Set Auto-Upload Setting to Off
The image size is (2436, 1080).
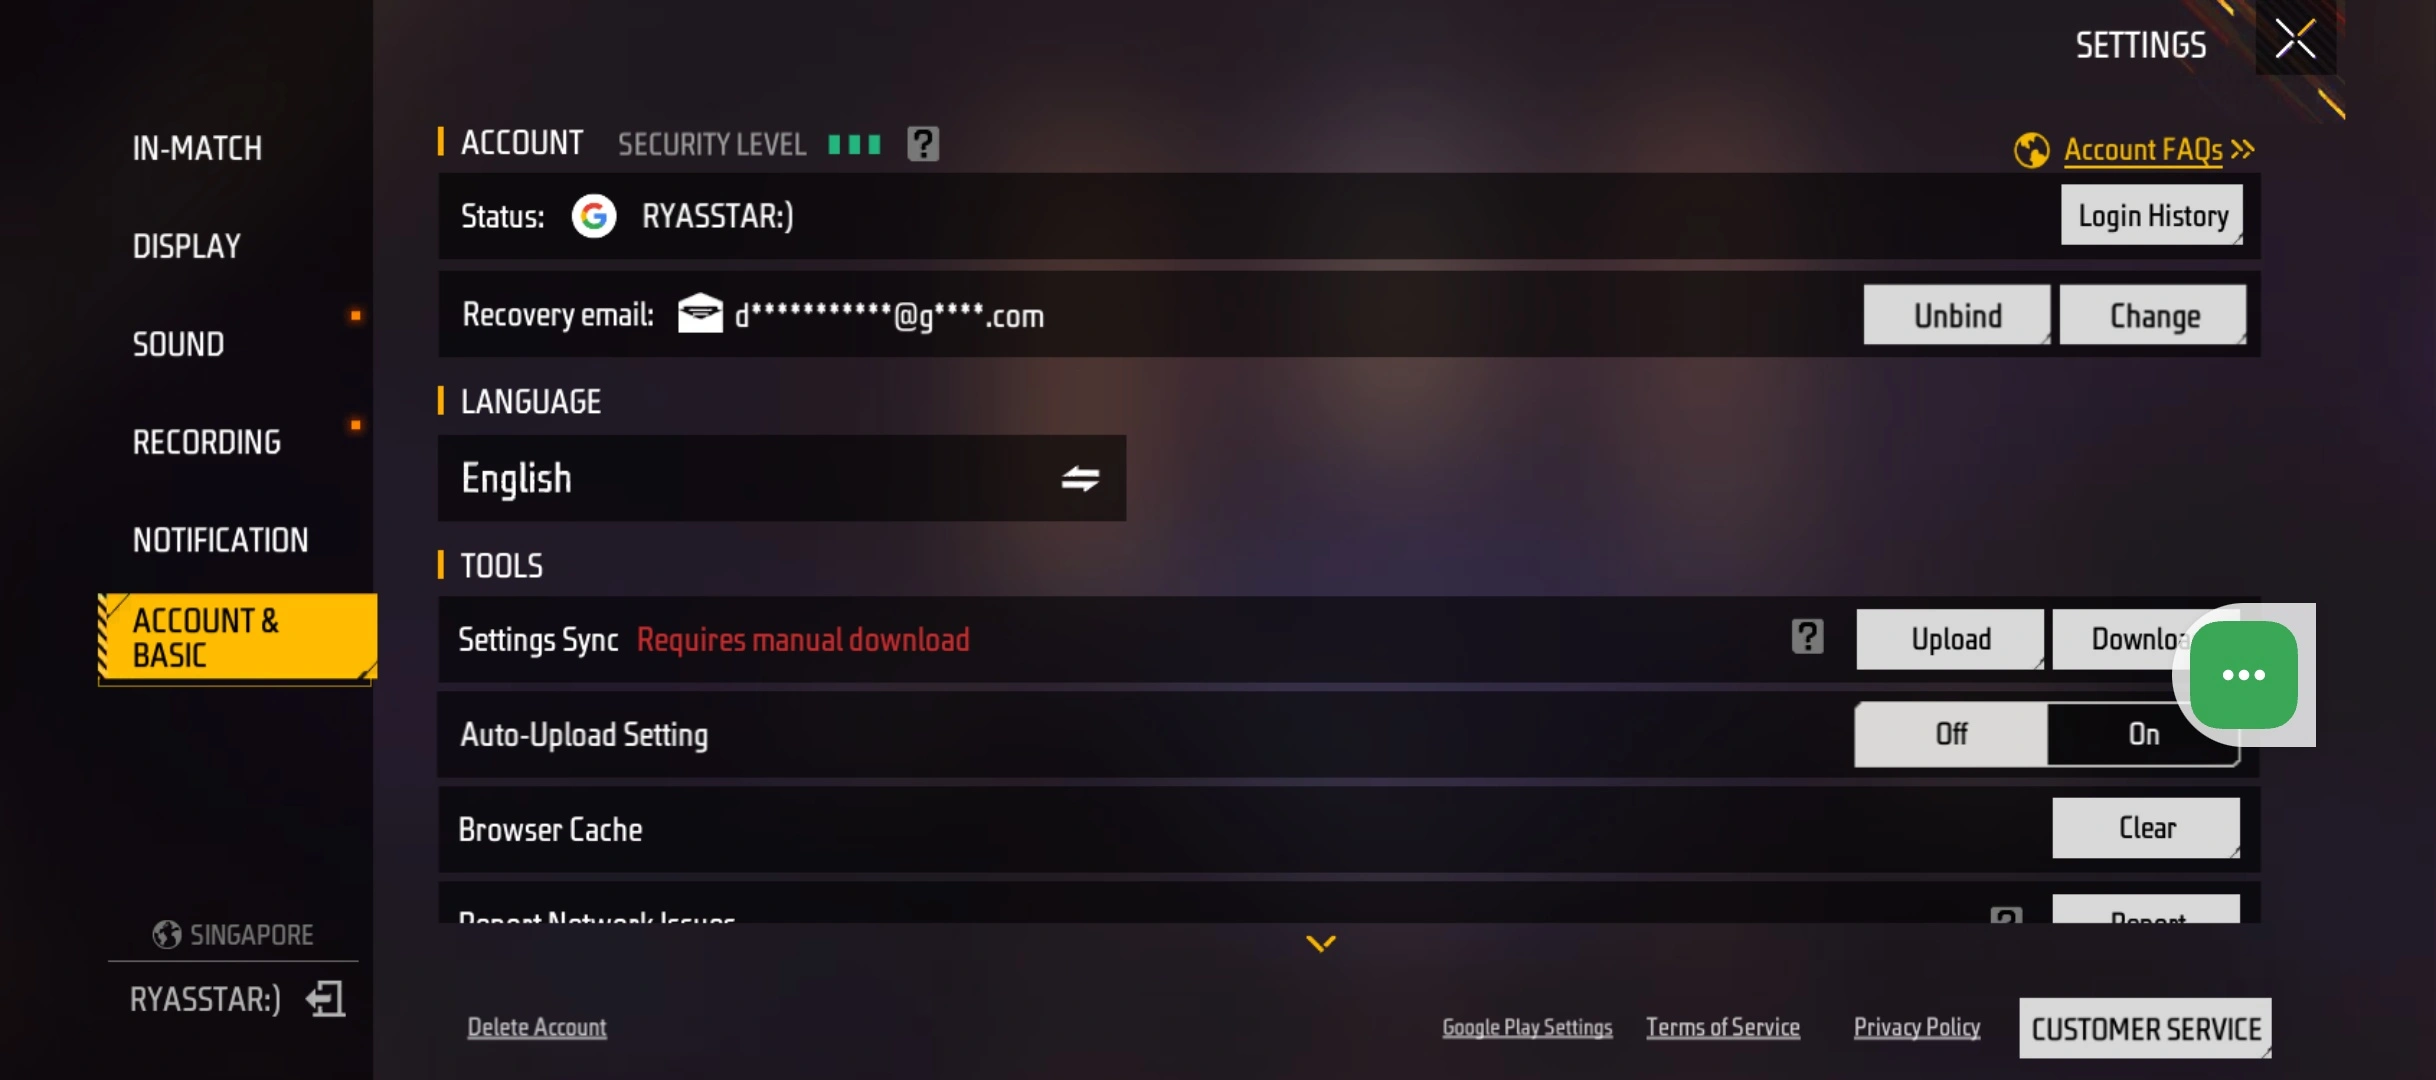(x=1950, y=734)
